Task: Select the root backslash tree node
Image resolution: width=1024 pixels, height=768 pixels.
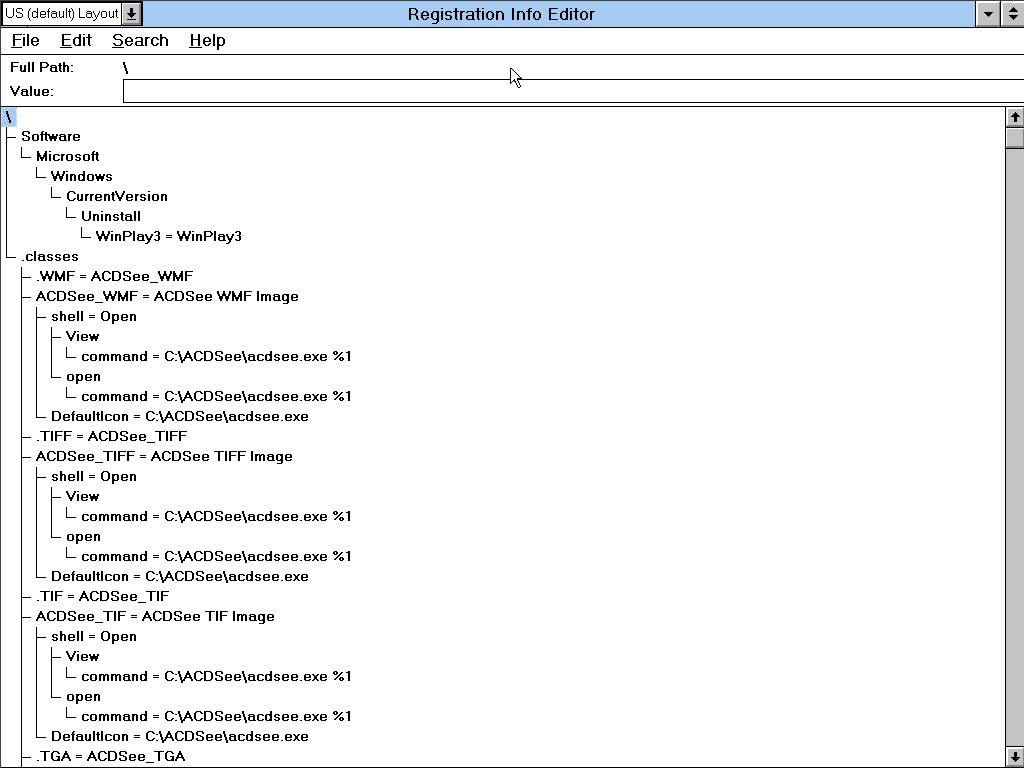Action: [9, 116]
